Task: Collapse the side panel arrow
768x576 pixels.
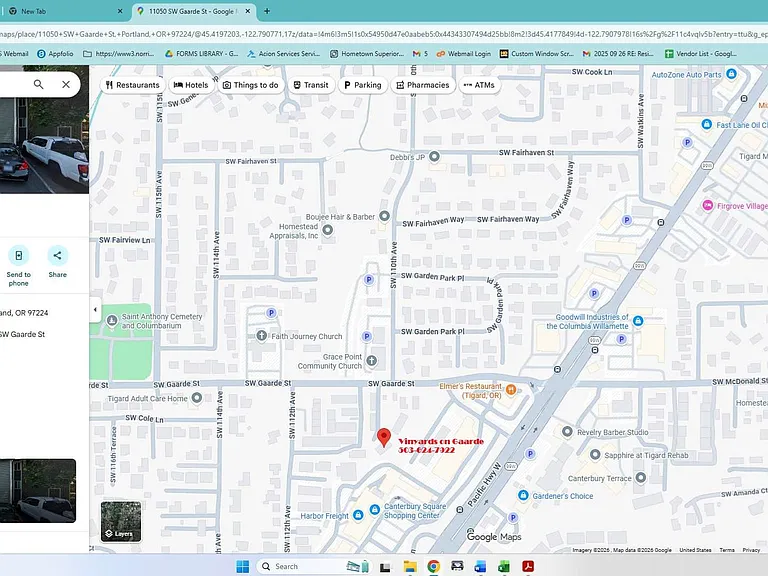Action: pos(95,310)
